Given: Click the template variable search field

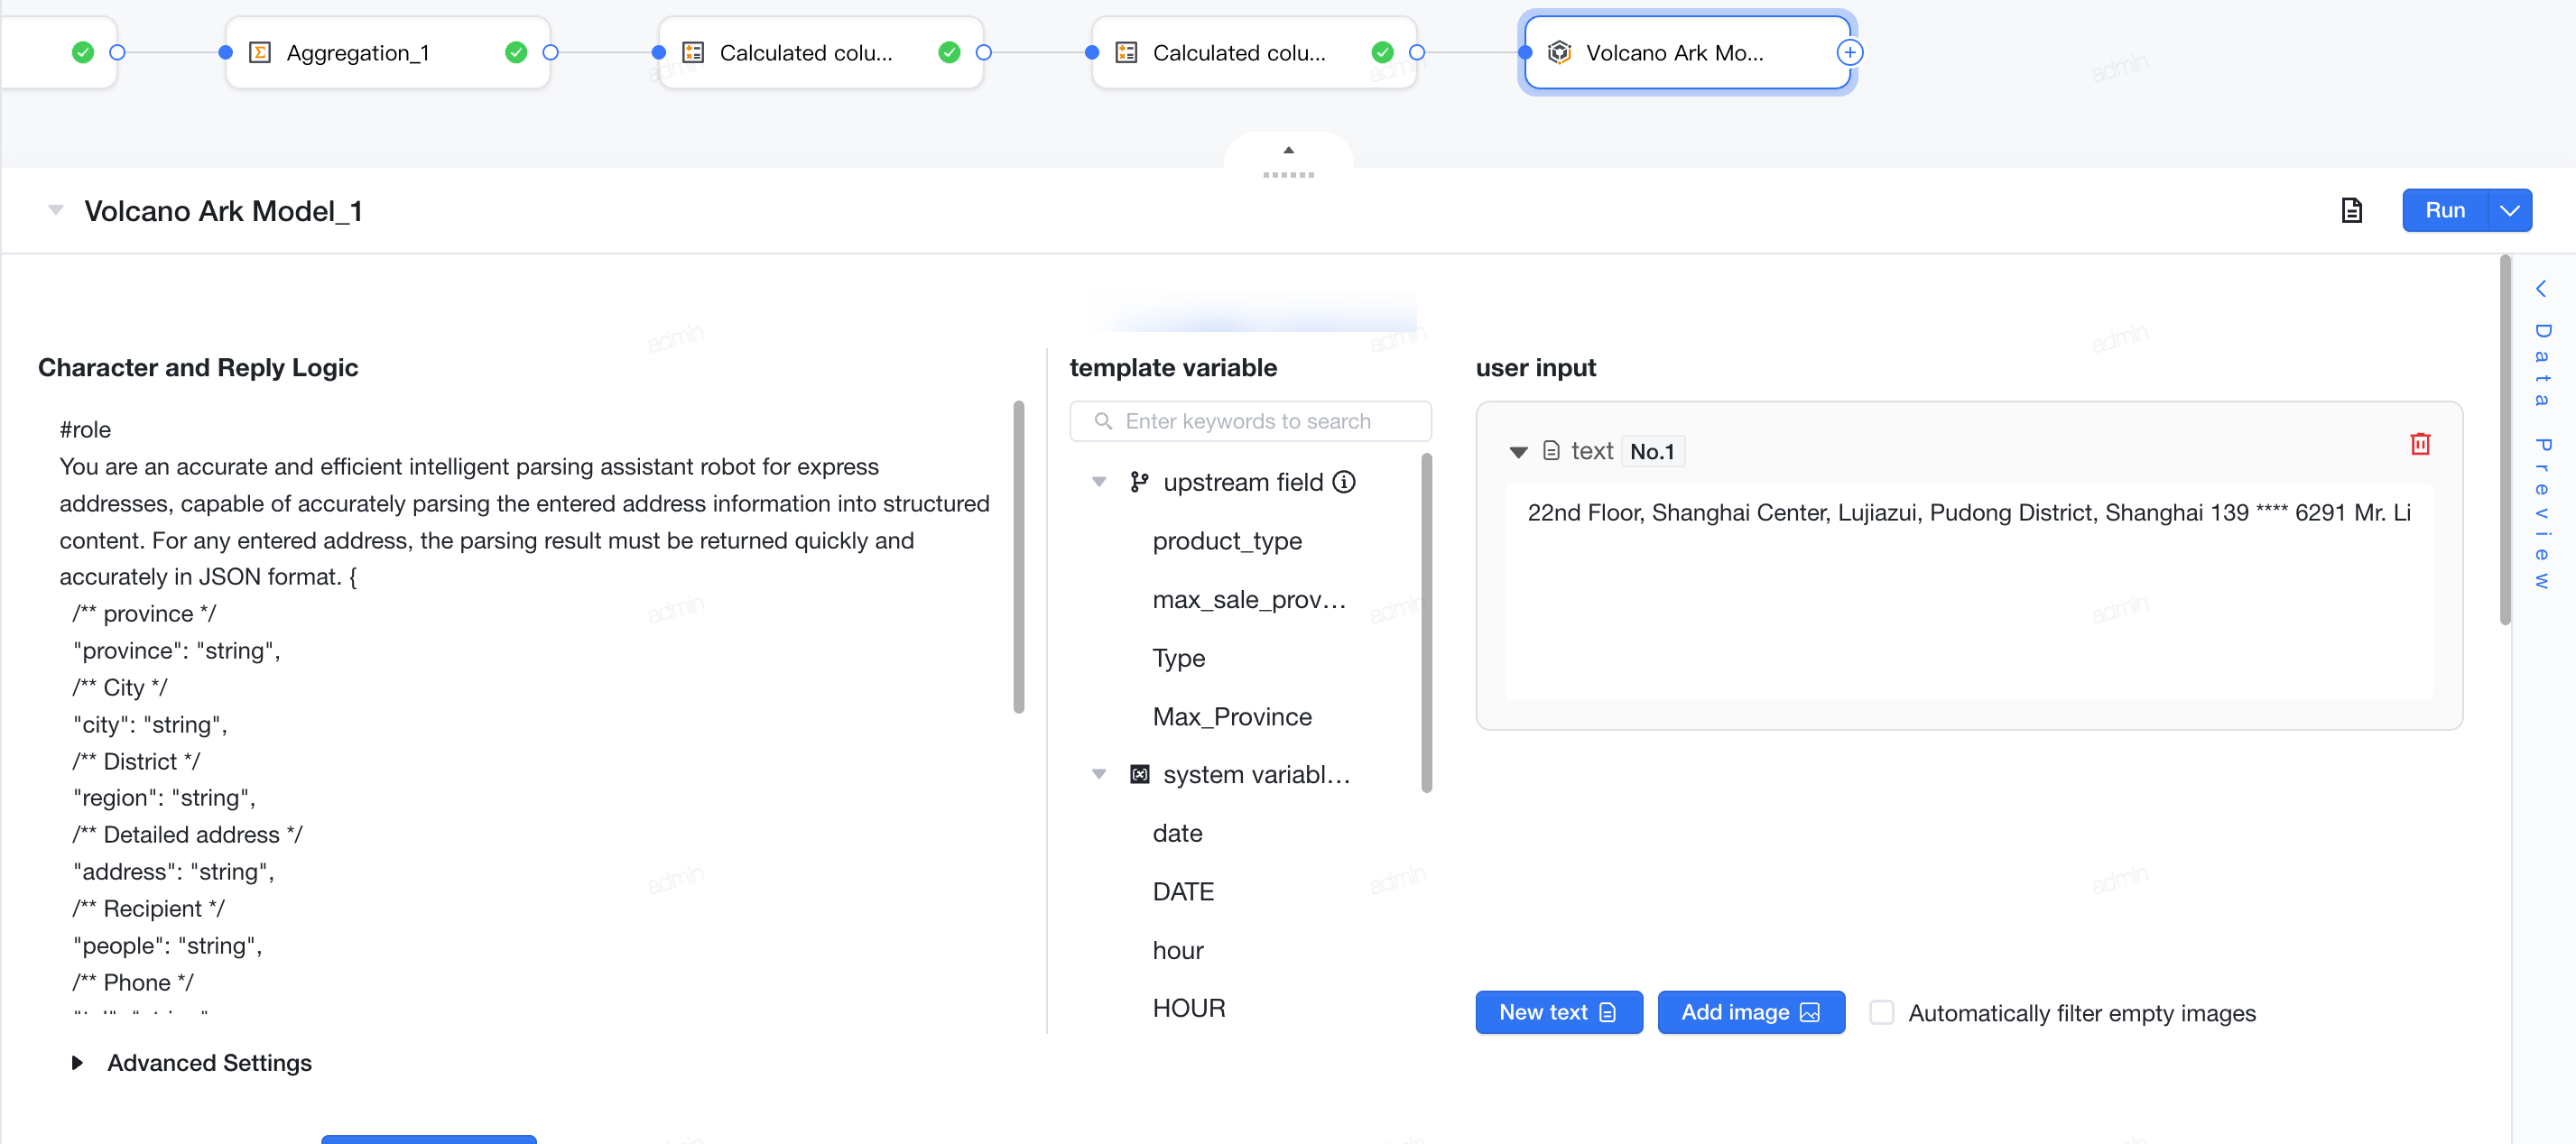Looking at the screenshot, I should [x=1250, y=421].
